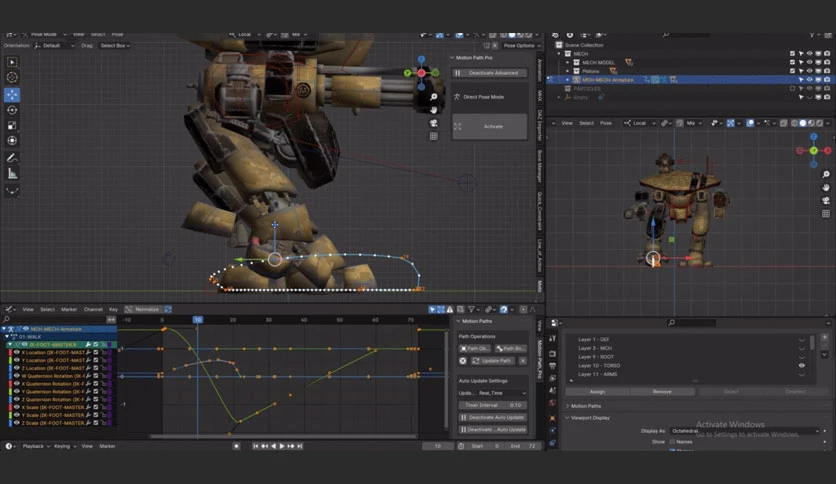Activate the Move tool in left toolbar
Viewport: 836px width, 484px height.
tap(12, 95)
